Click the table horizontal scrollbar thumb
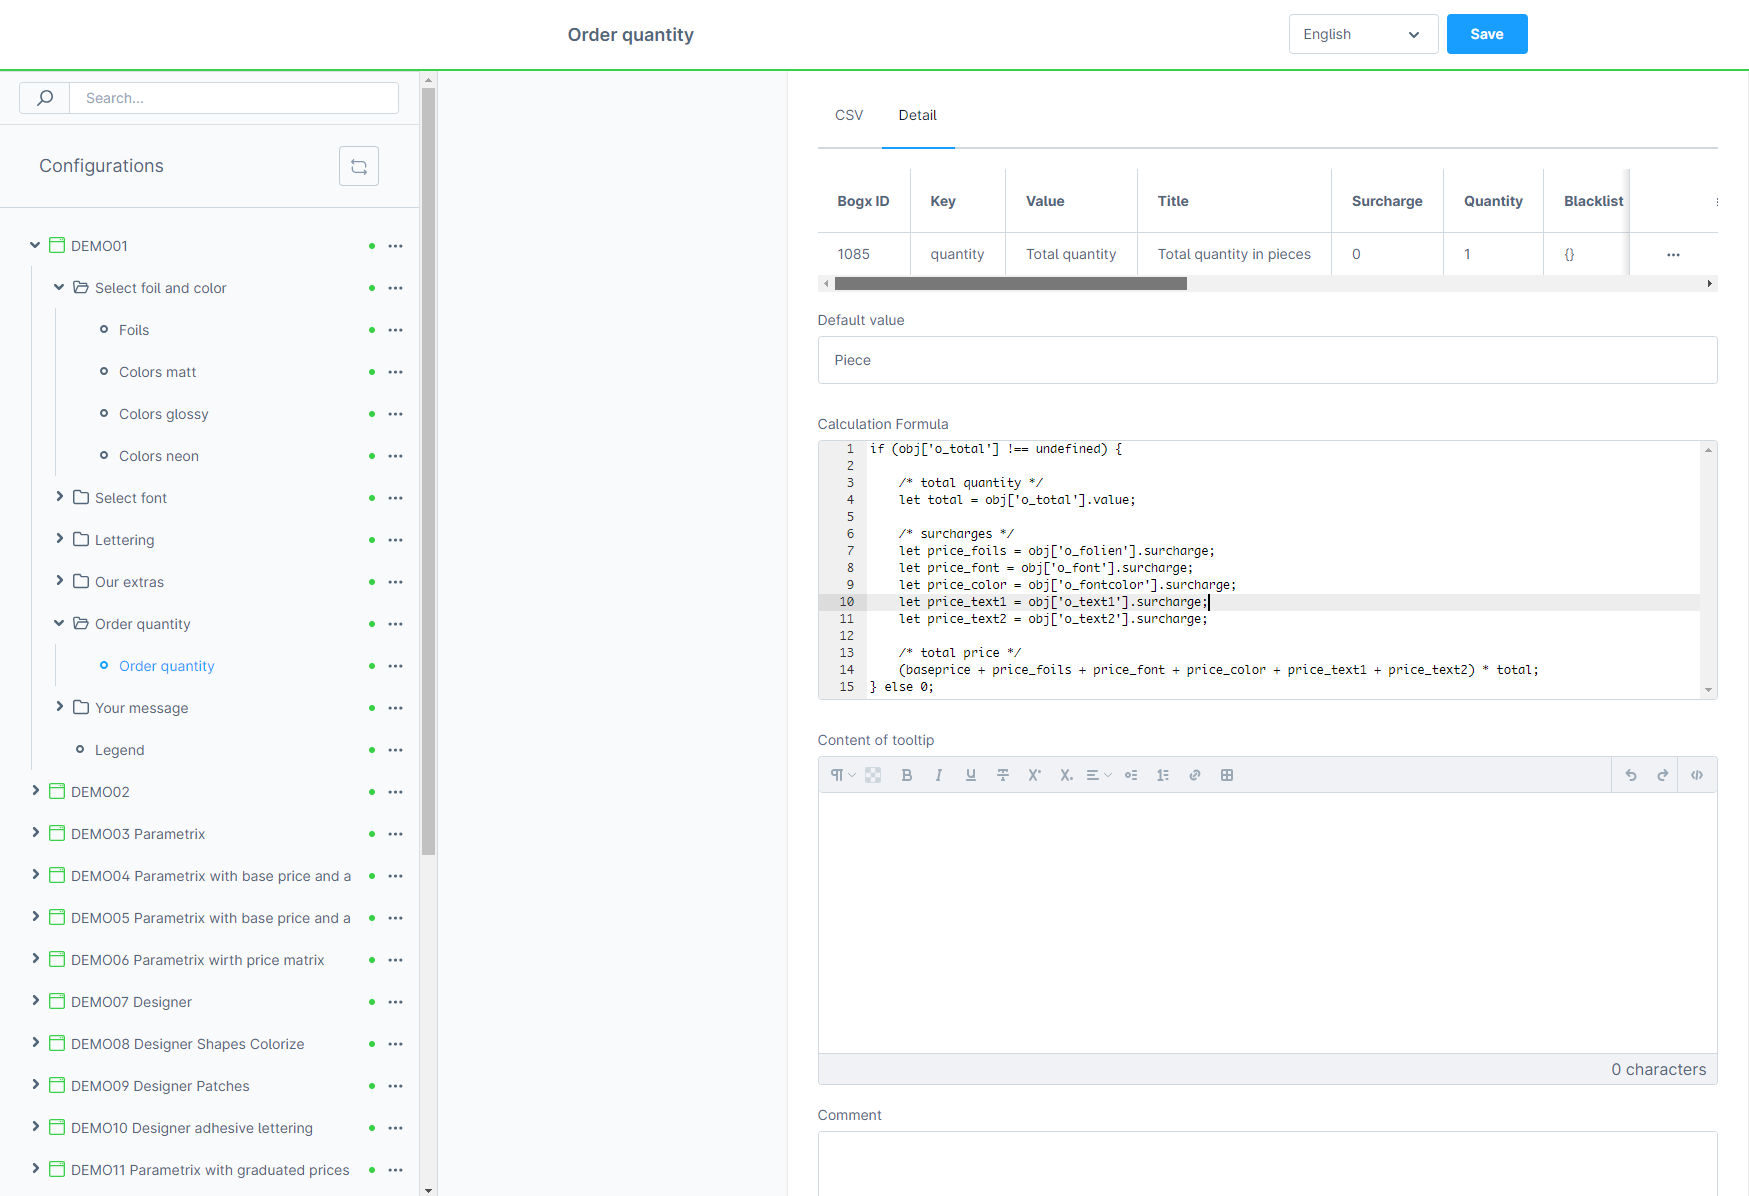The height and width of the screenshot is (1196, 1749). point(1011,284)
